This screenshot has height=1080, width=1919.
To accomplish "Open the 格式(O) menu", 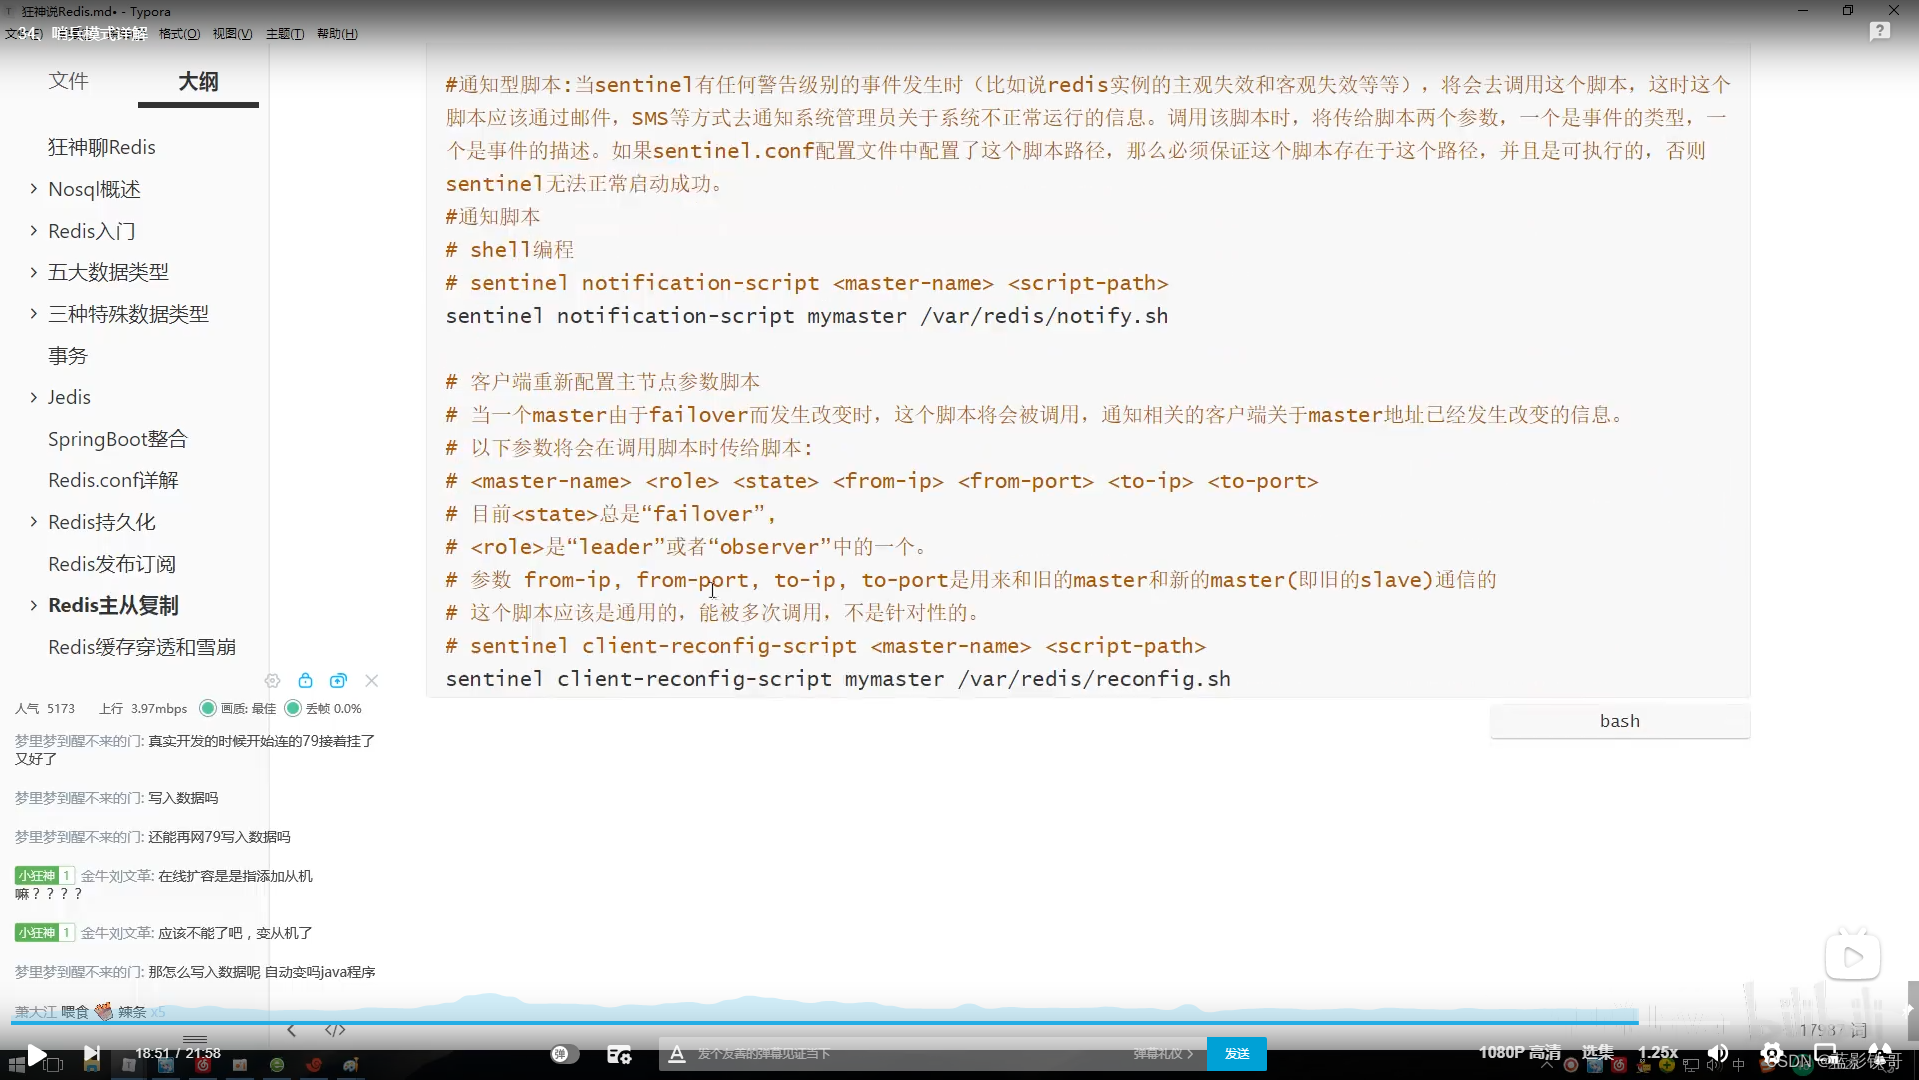I will coord(179,34).
